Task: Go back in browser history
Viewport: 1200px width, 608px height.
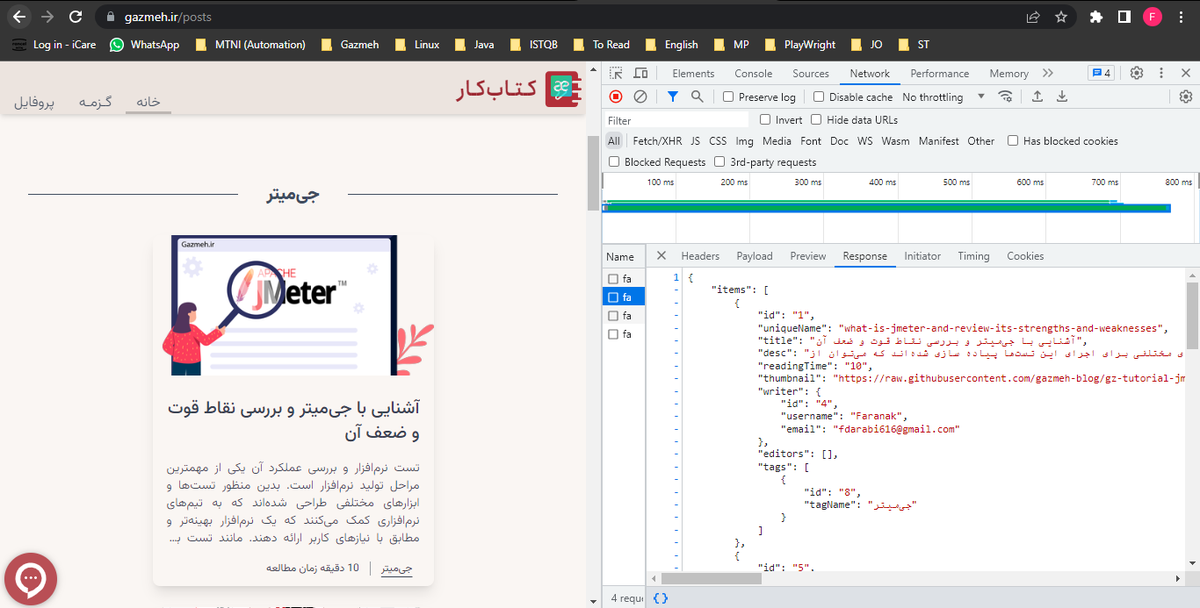Action: 19,17
